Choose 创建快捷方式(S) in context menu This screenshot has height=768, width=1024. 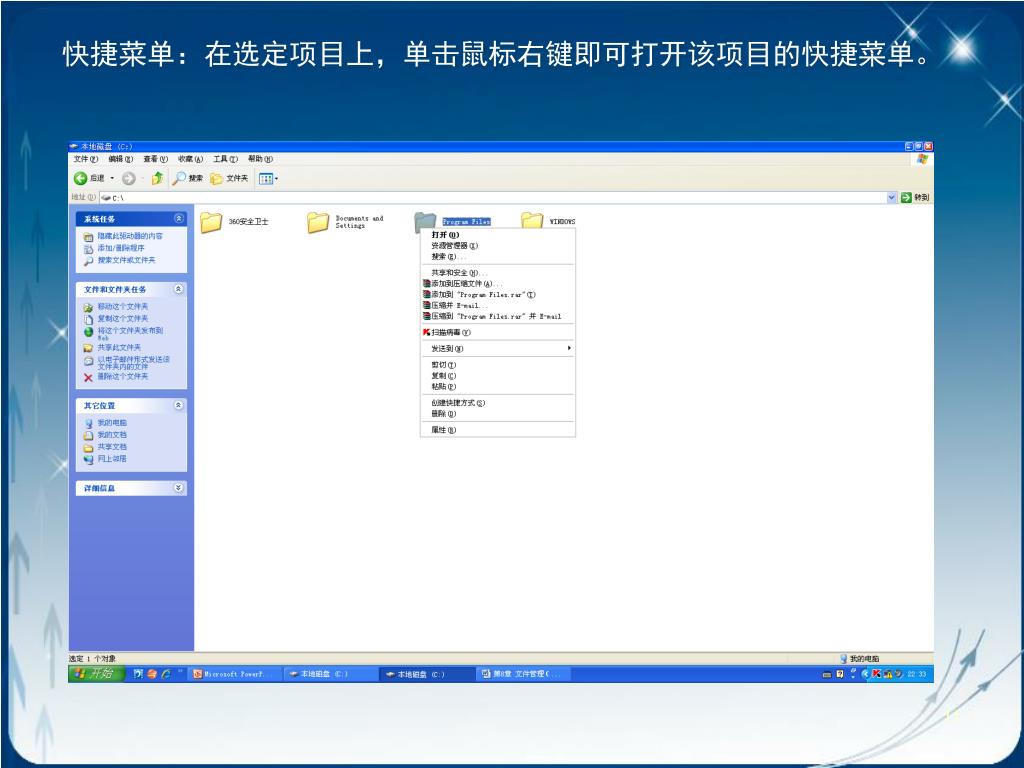point(498,403)
